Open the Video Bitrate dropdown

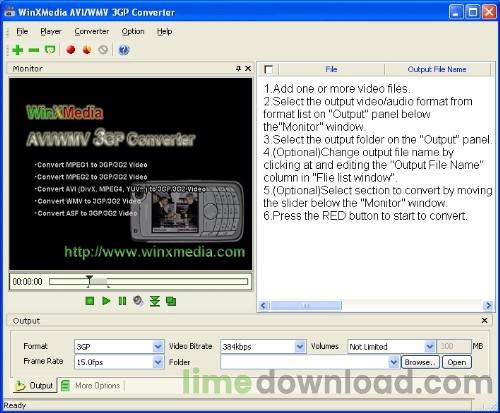click(300, 347)
